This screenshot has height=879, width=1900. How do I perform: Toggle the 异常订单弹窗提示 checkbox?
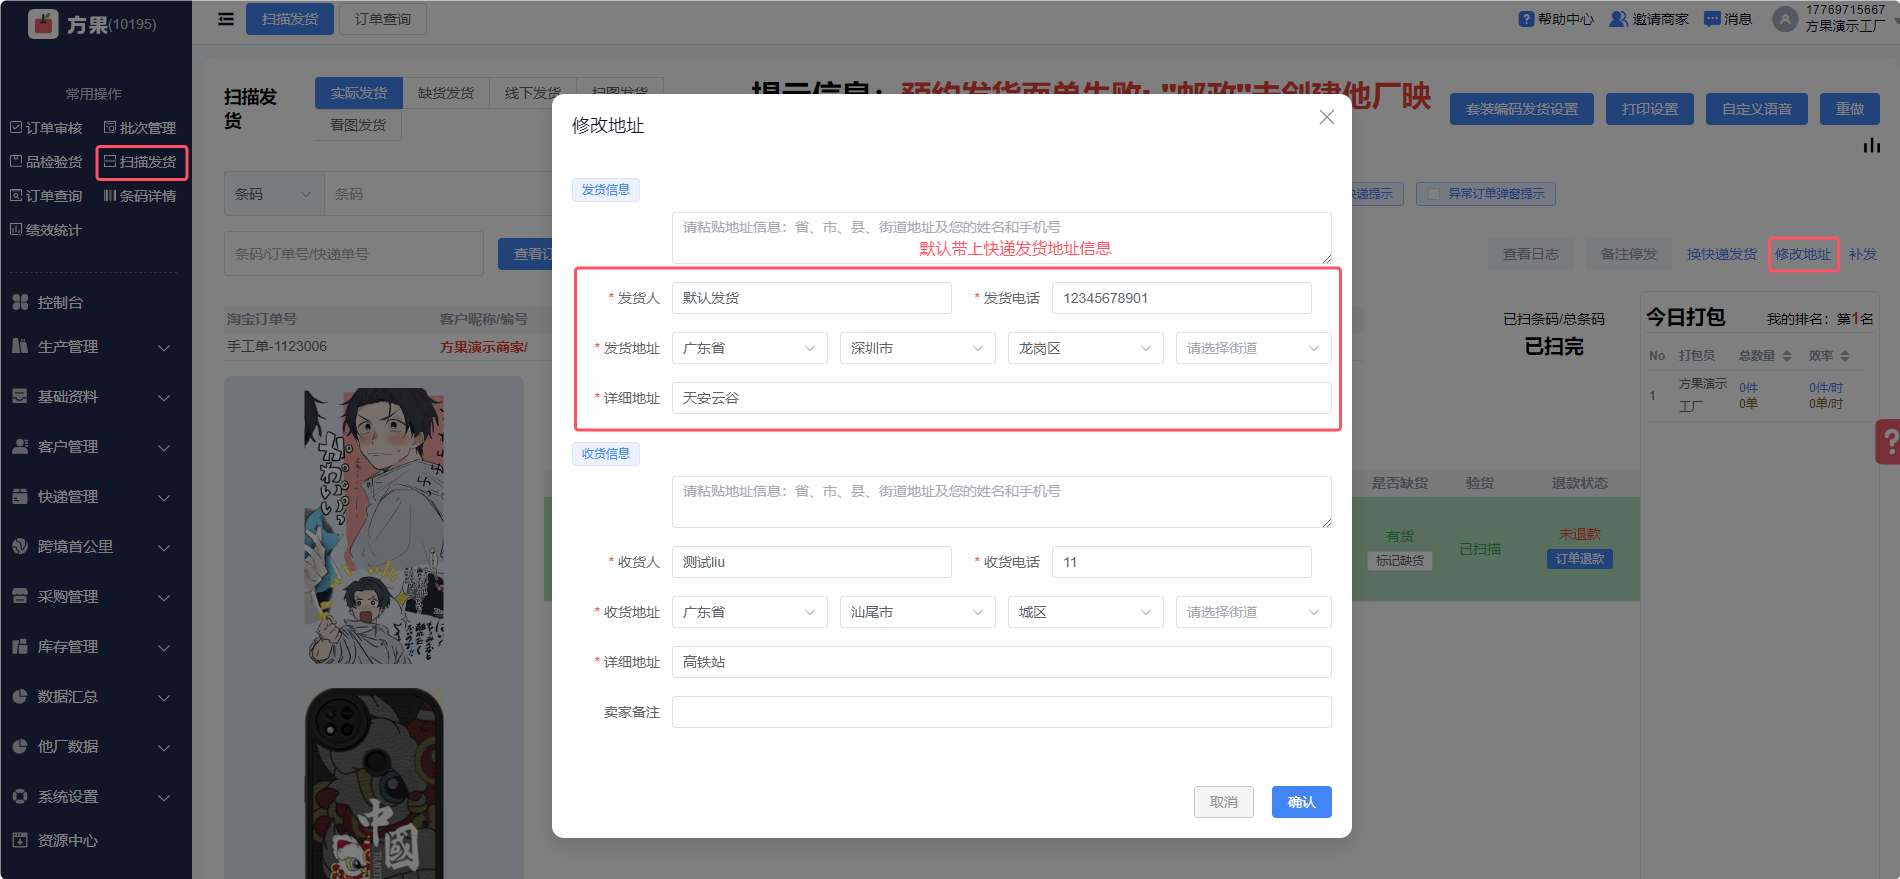[x=1433, y=194]
